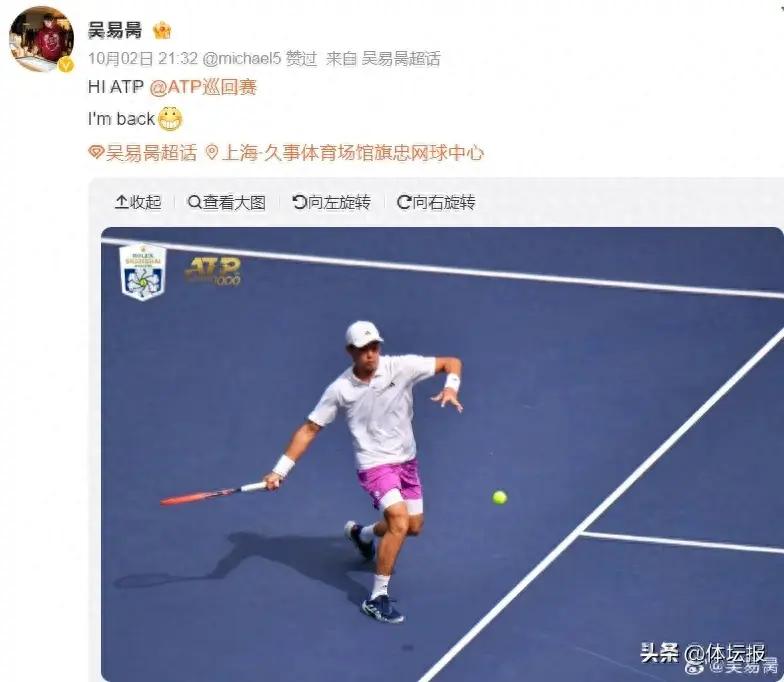The height and width of the screenshot is (682, 784).
Task: Open the poster's profile avatar
Action: click(x=42, y=39)
